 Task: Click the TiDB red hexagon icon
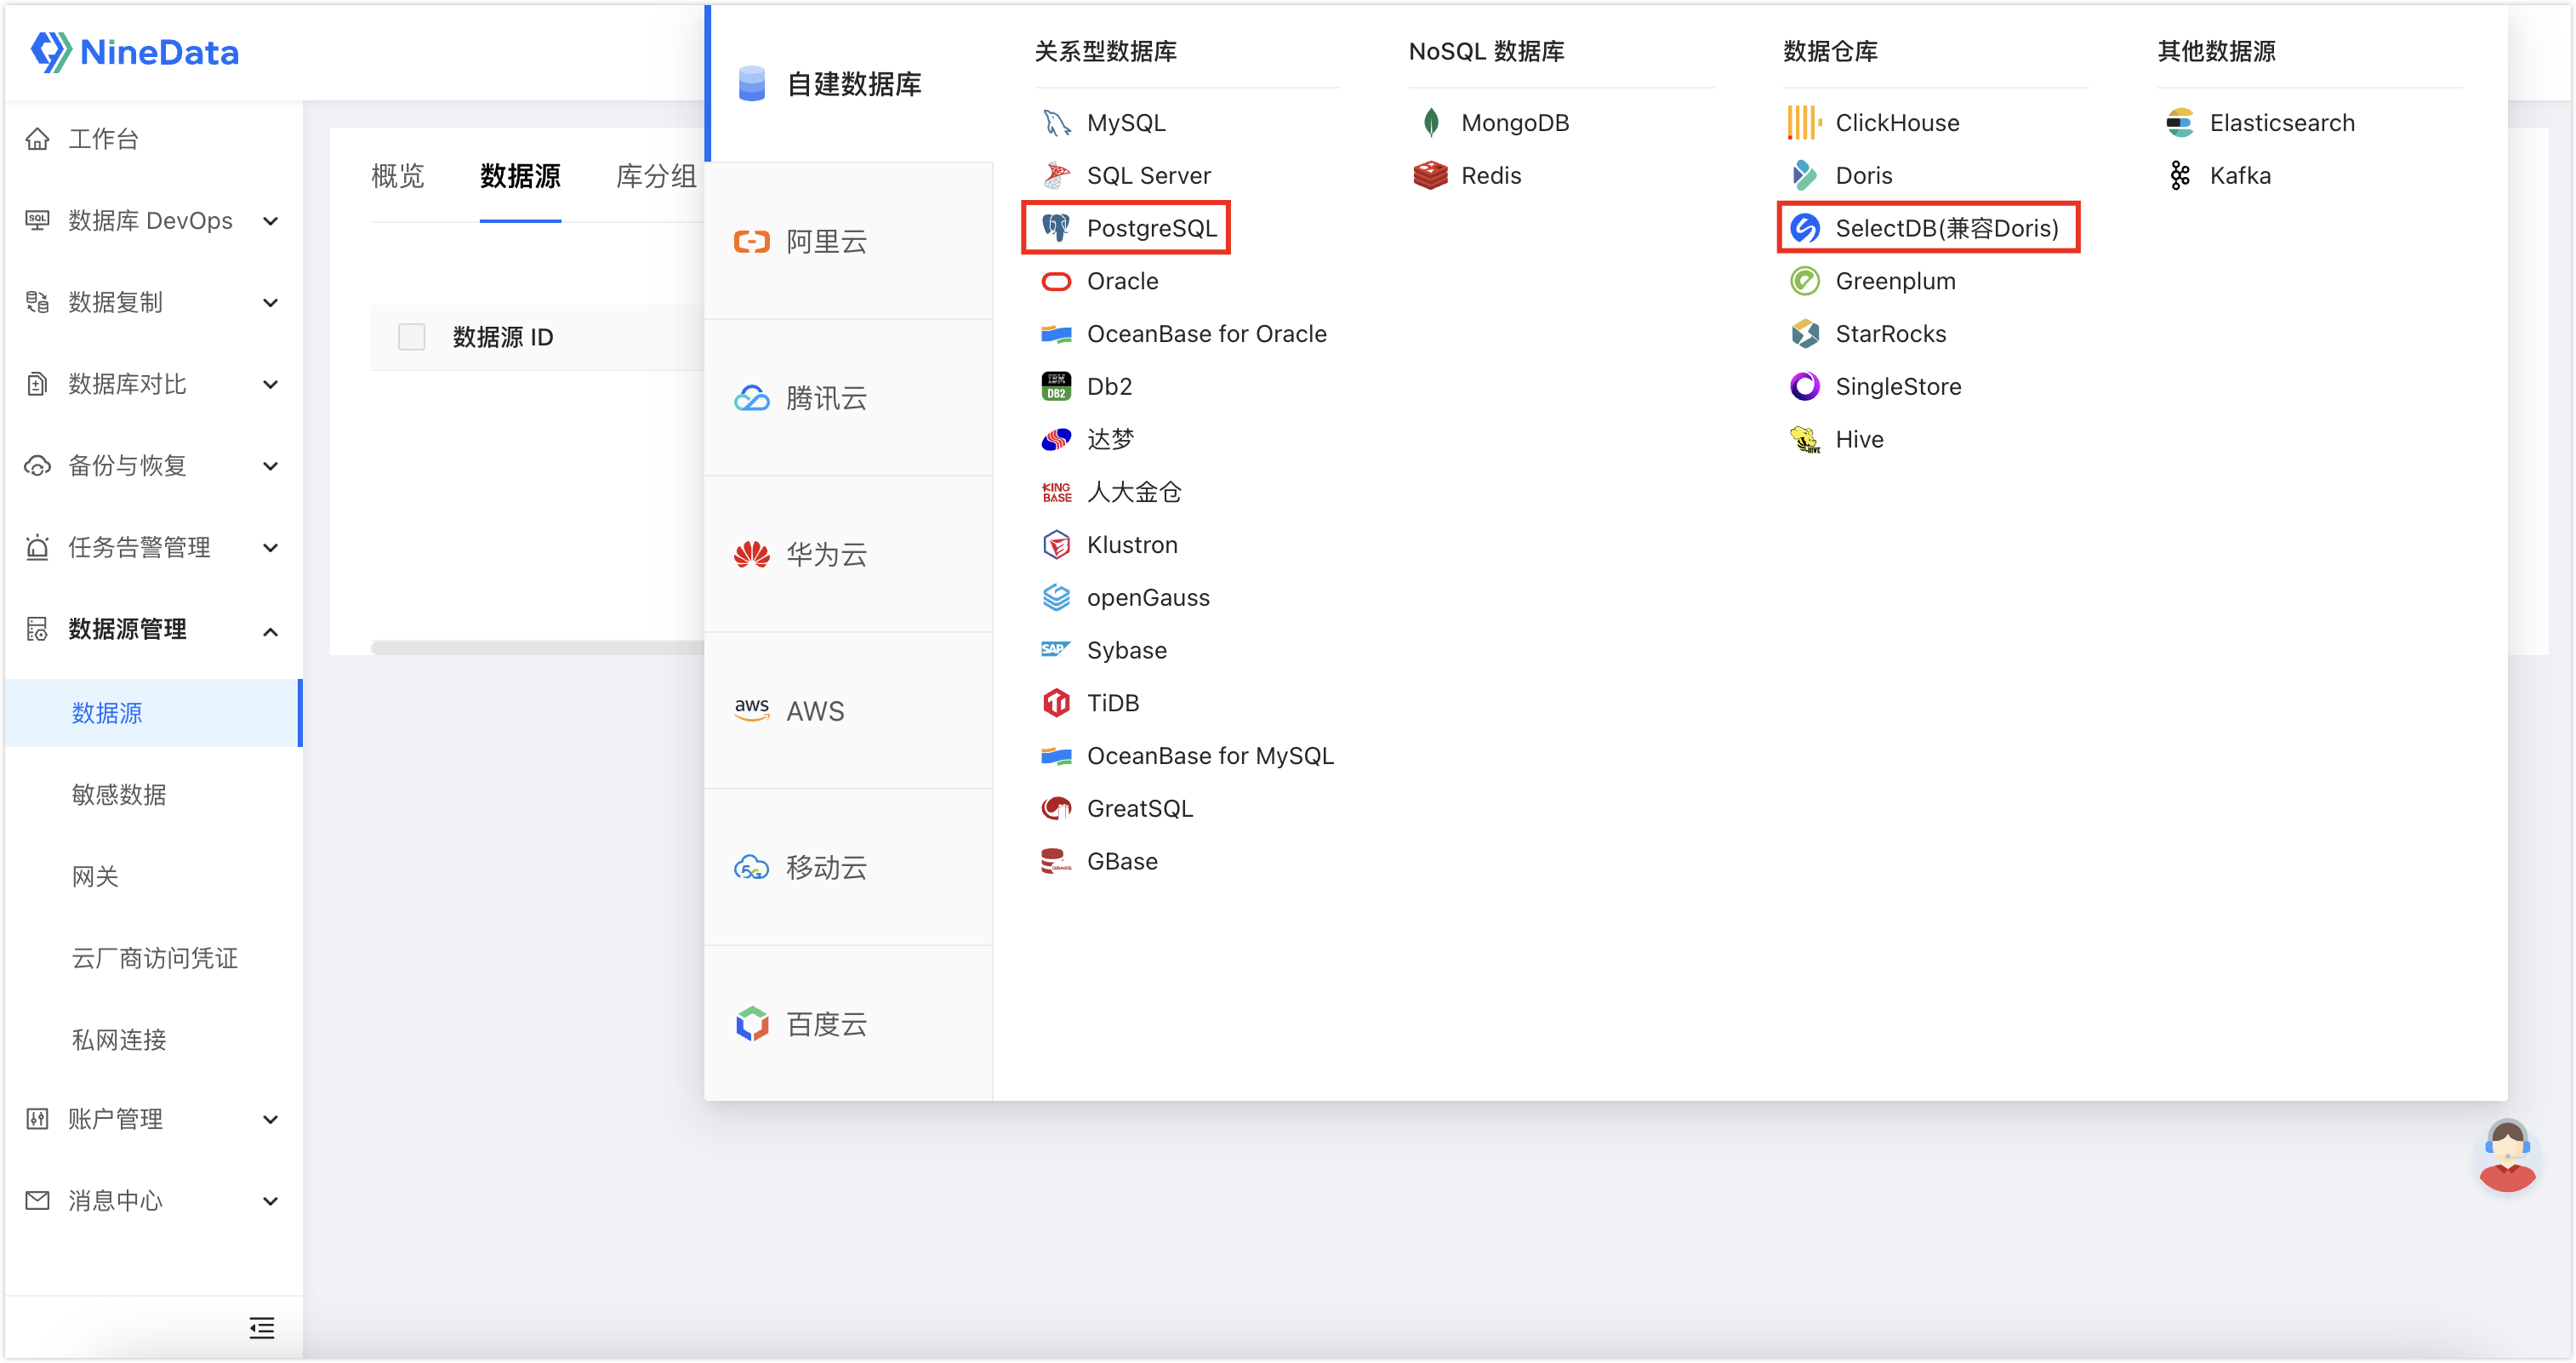click(1056, 703)
